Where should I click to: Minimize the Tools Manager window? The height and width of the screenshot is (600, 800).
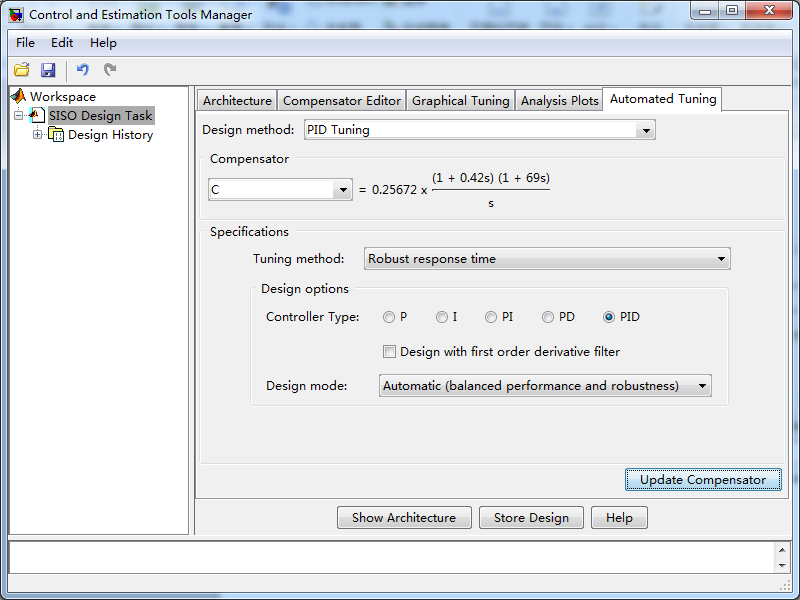tap(705, 11)
